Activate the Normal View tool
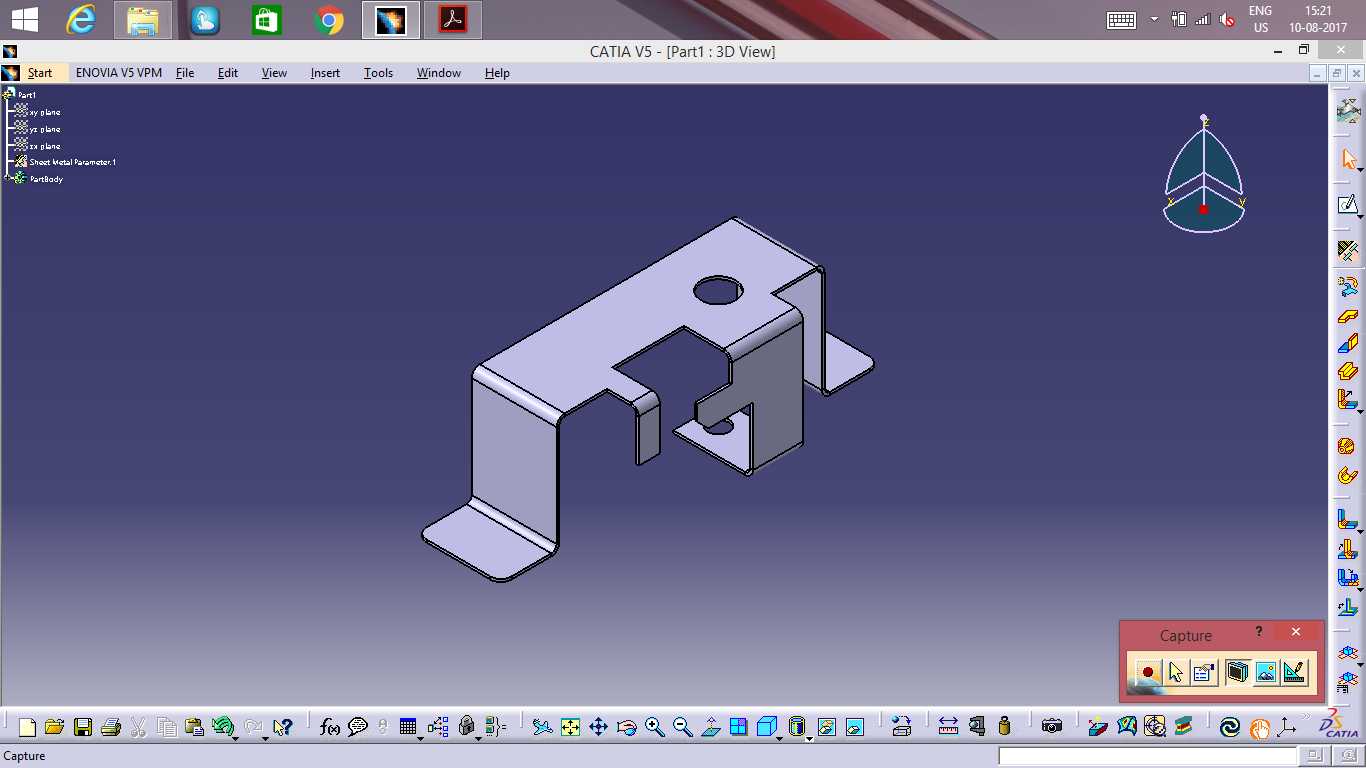 (710, 727)
